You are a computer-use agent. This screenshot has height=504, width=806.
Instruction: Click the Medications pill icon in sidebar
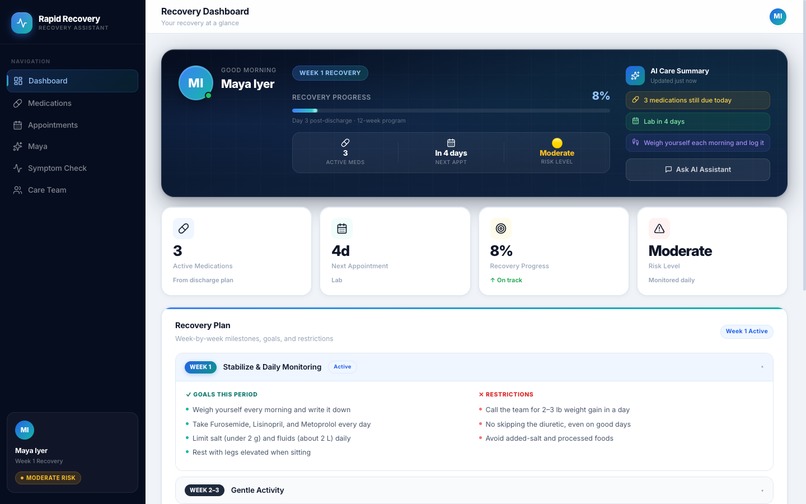pos(17,103)
